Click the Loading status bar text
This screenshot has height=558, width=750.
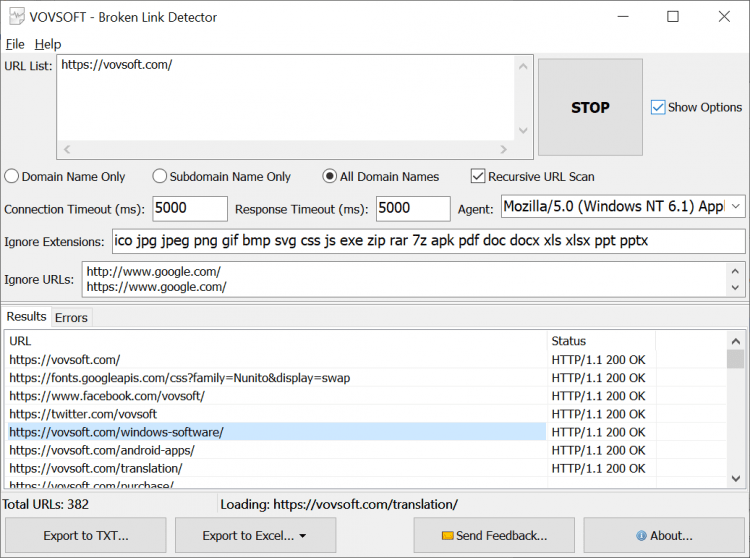[339, 504]
